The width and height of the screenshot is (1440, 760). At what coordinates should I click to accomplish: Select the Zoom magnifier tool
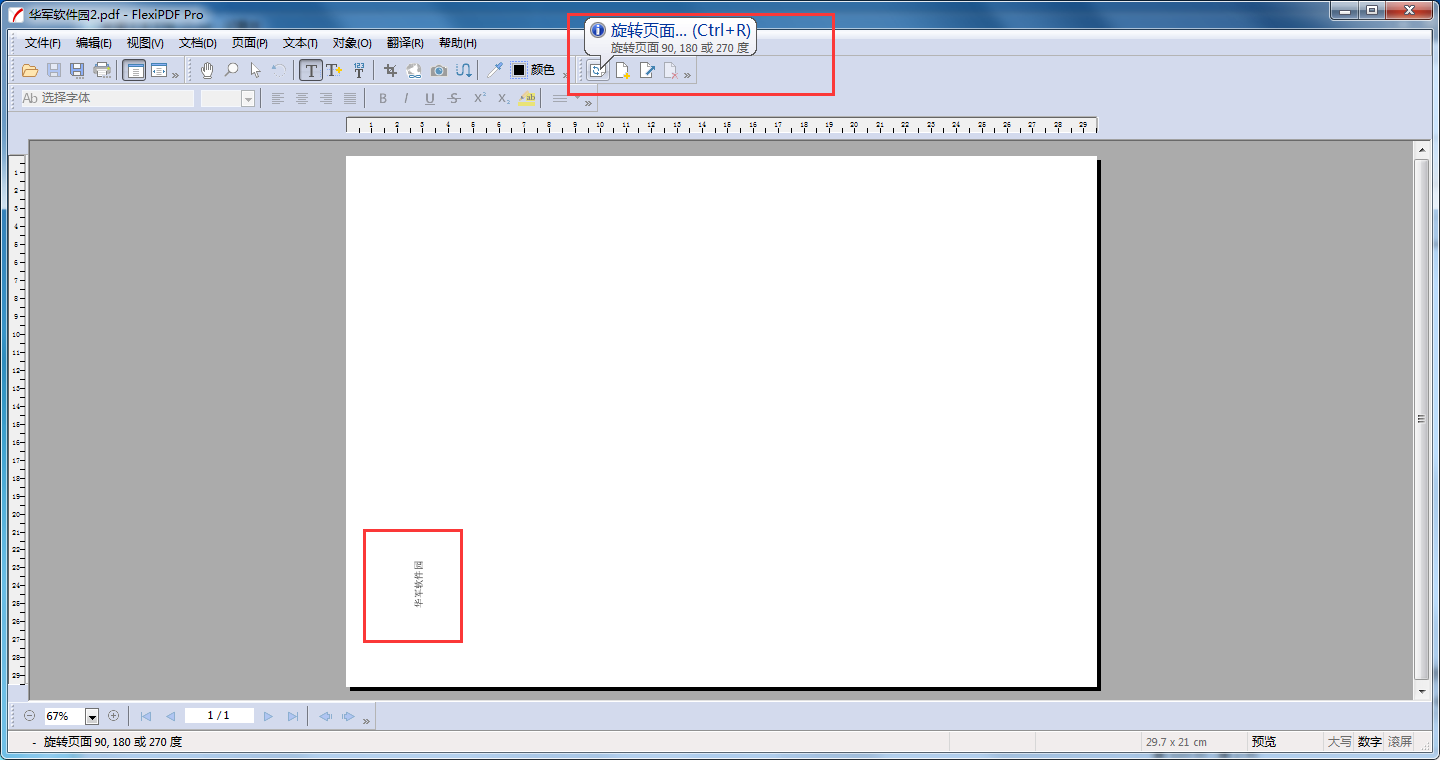[x=231, y=70]
